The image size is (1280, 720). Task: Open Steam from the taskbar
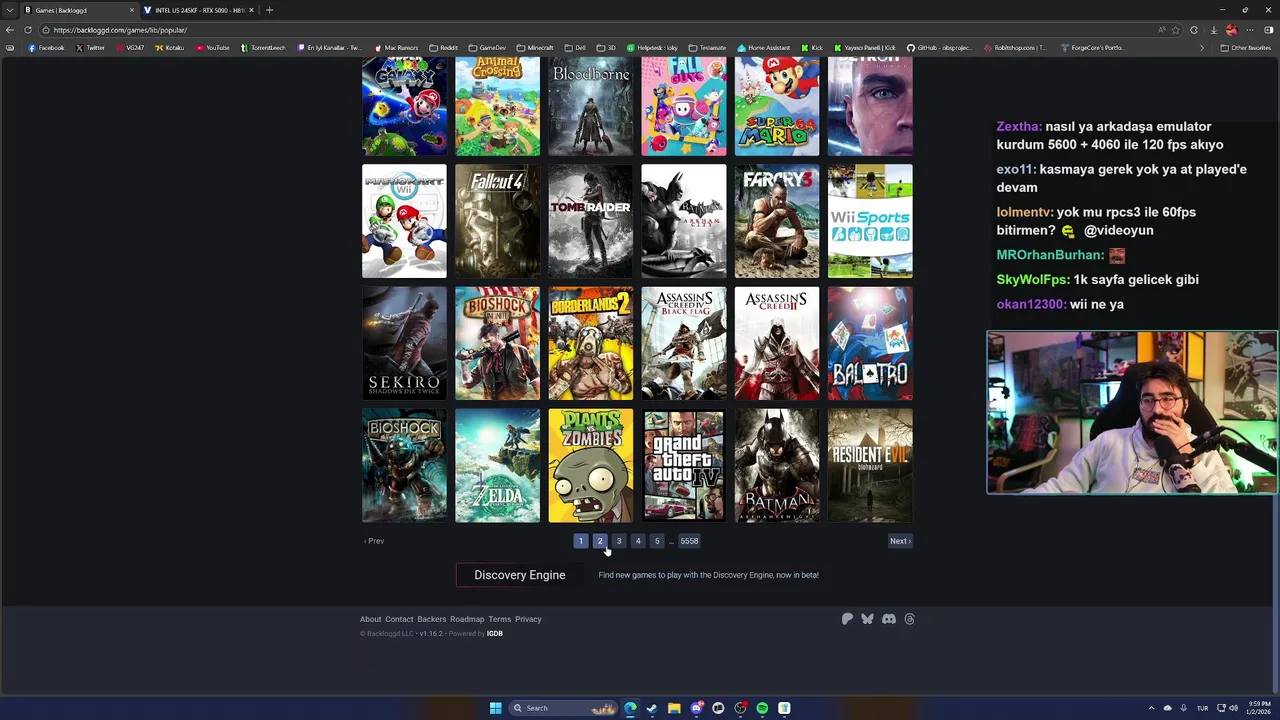pyautogui.click(x=652, y=708)
